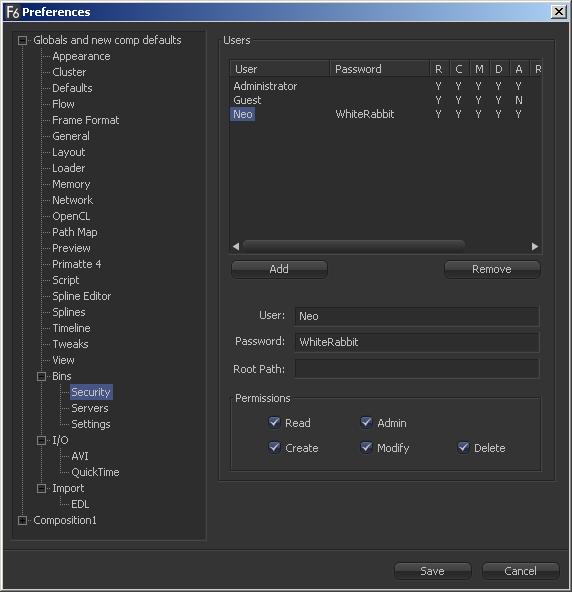
Task: Disable the Delete permission checkbox
Action: pos(463,448)
